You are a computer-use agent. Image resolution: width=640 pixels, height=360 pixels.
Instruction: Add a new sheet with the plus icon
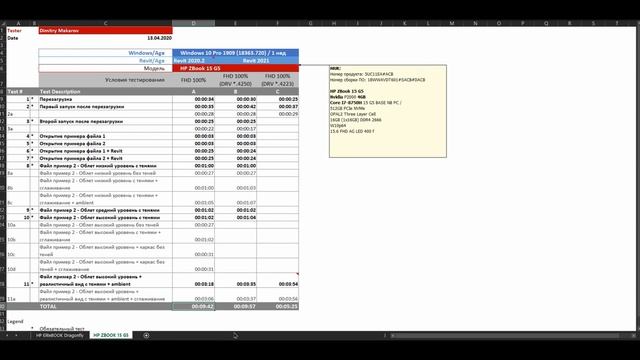pos(146,336)
